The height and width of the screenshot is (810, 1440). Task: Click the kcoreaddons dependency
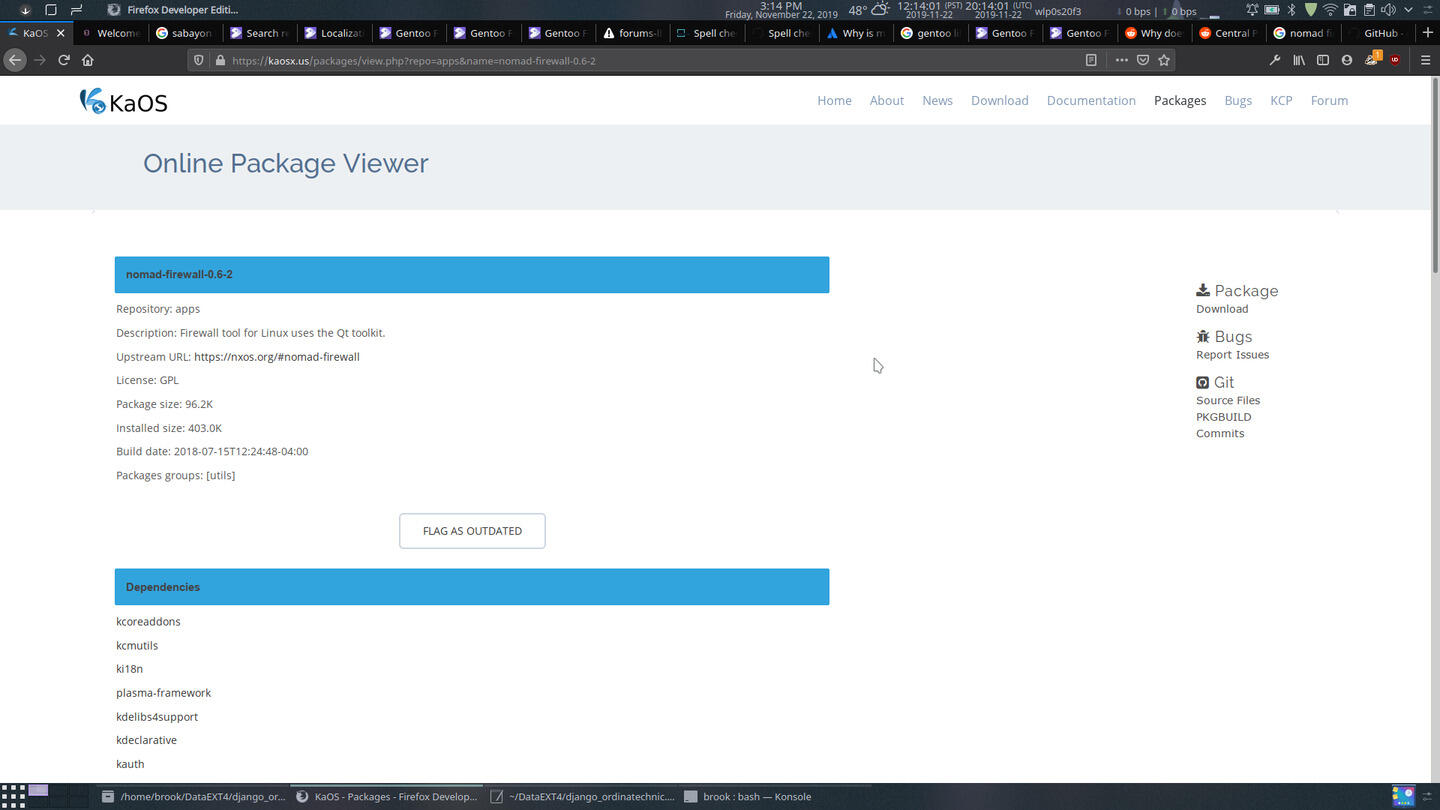click(148, 622)
